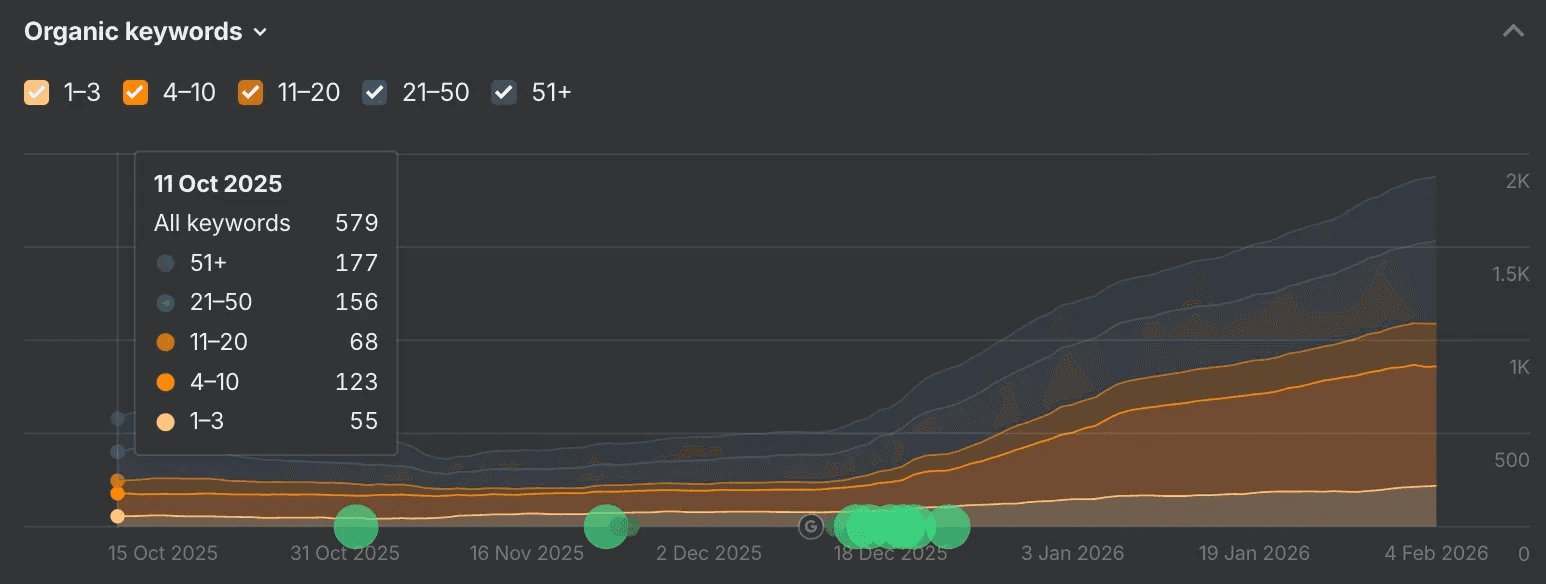Click the 31 Oct 2025 axis label
The width and height of the screenshot is (1546, 584).
(345, 553)
